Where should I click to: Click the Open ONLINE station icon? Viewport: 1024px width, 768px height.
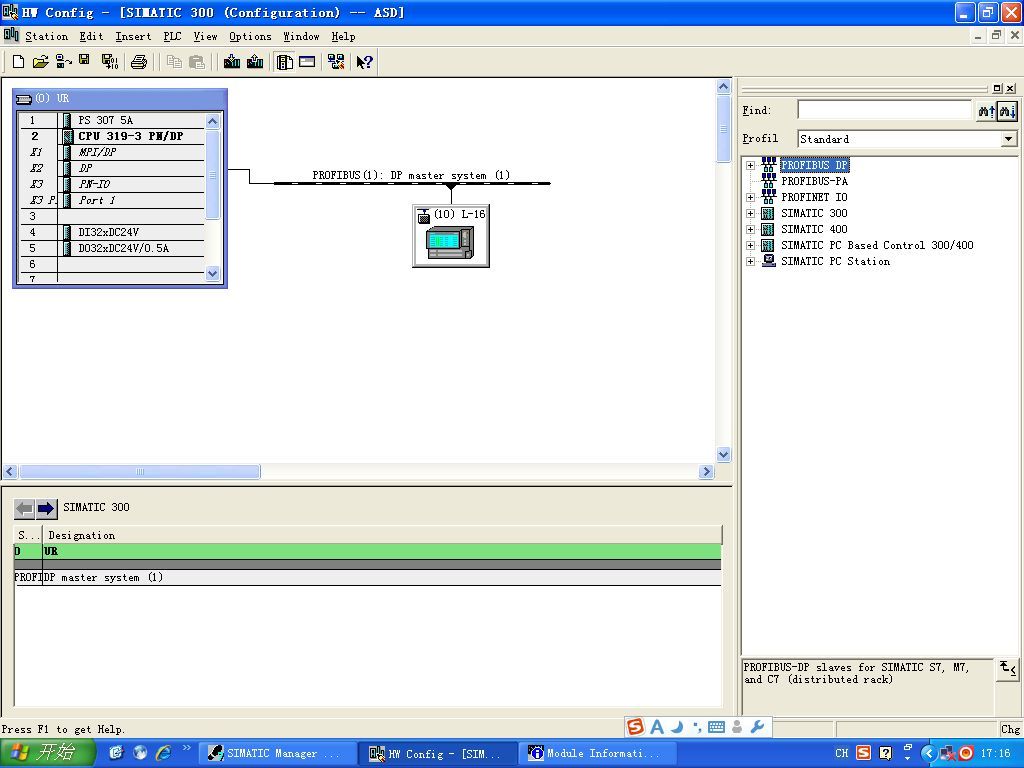(x=63, y=62)
